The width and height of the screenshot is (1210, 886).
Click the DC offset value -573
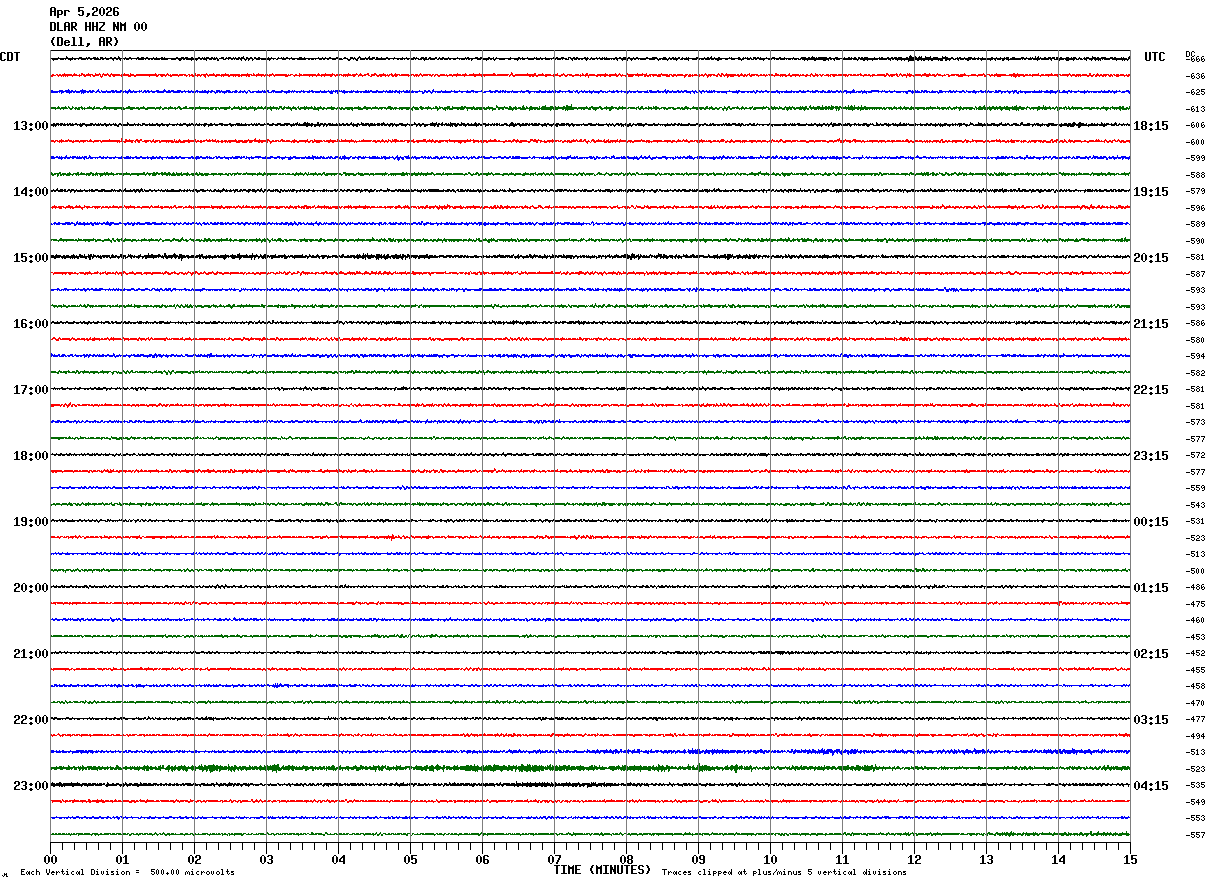click(x=1195, y=423)
